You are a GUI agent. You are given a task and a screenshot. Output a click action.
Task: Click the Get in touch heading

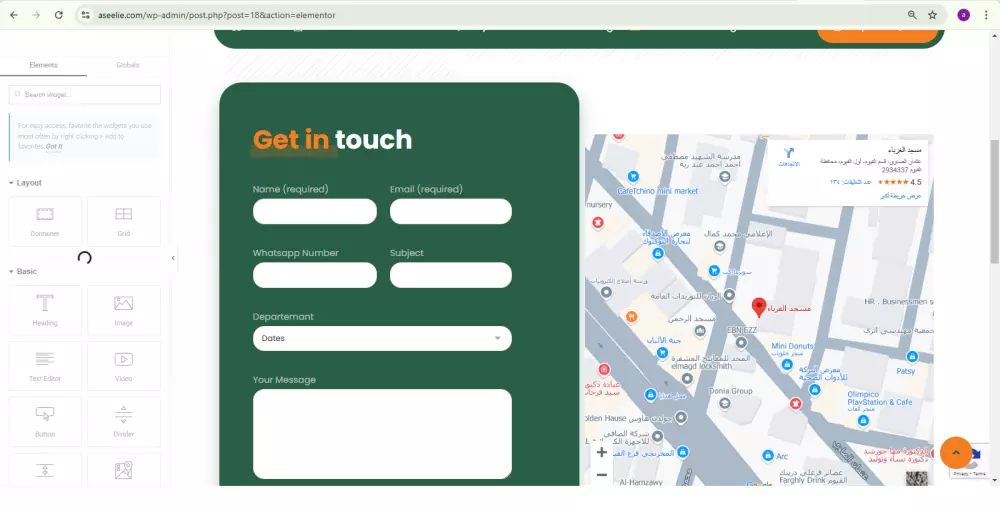point(332,140)
